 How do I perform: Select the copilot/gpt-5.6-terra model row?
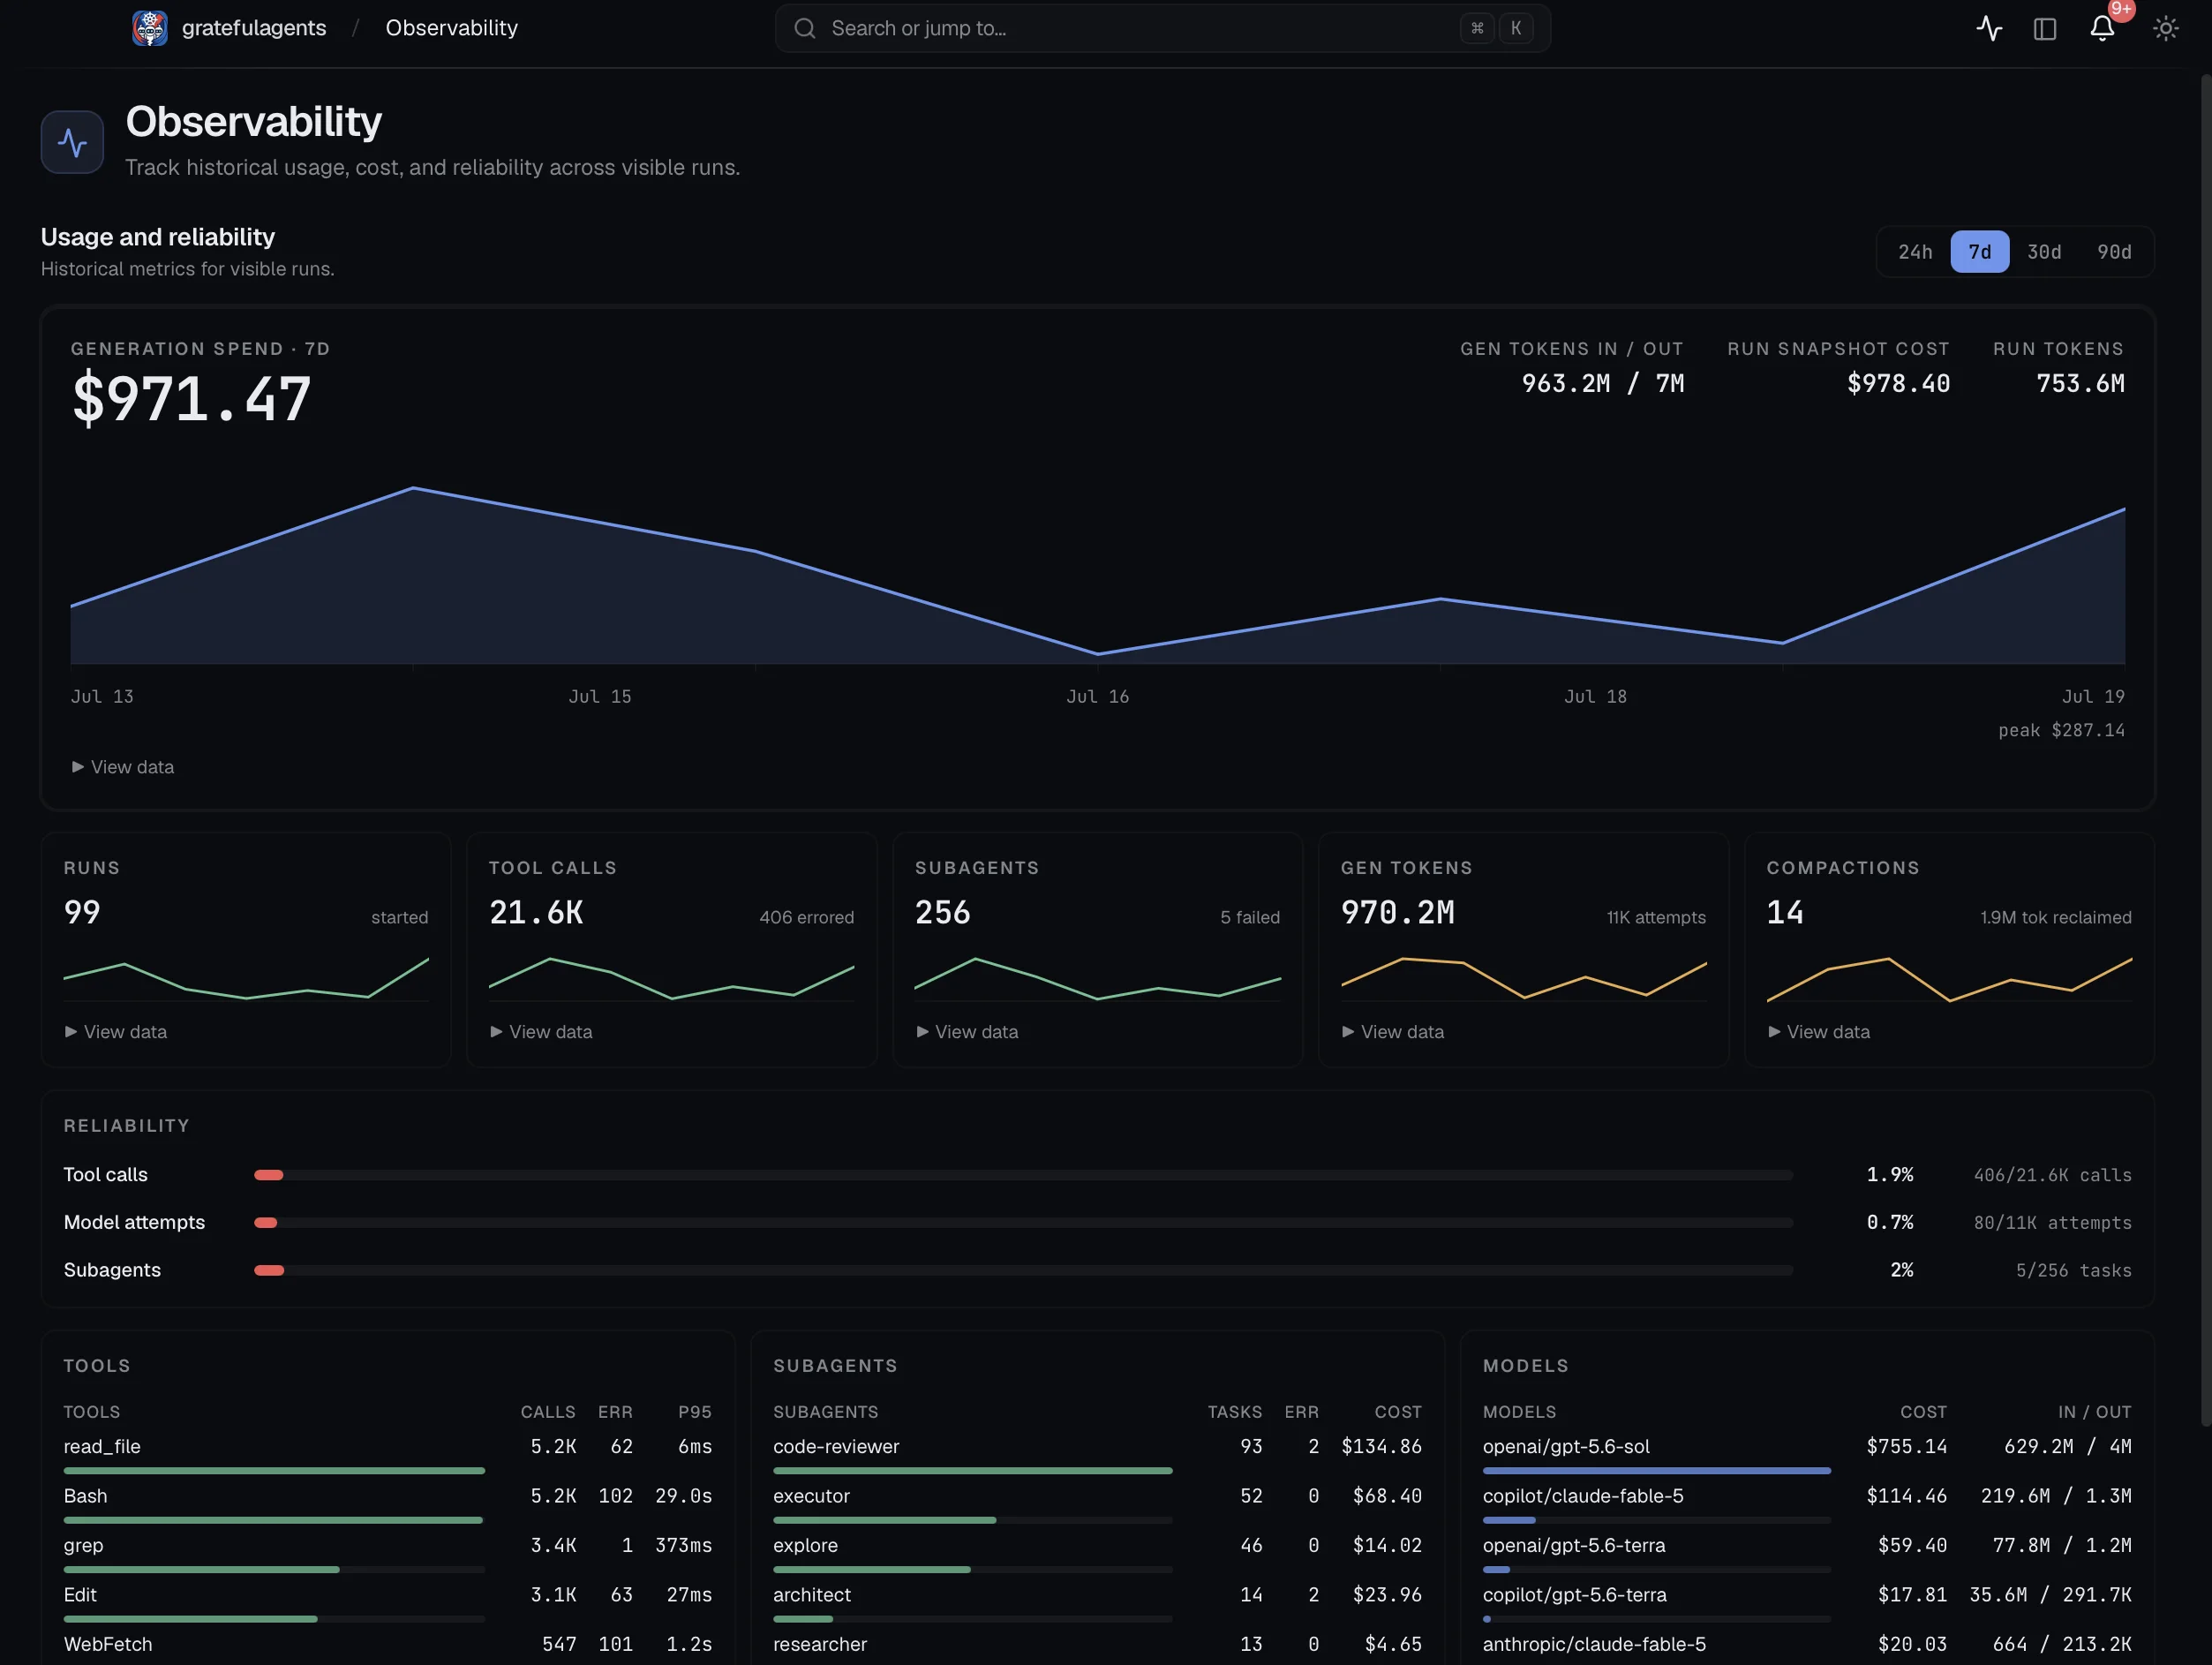point(1807,1603)
